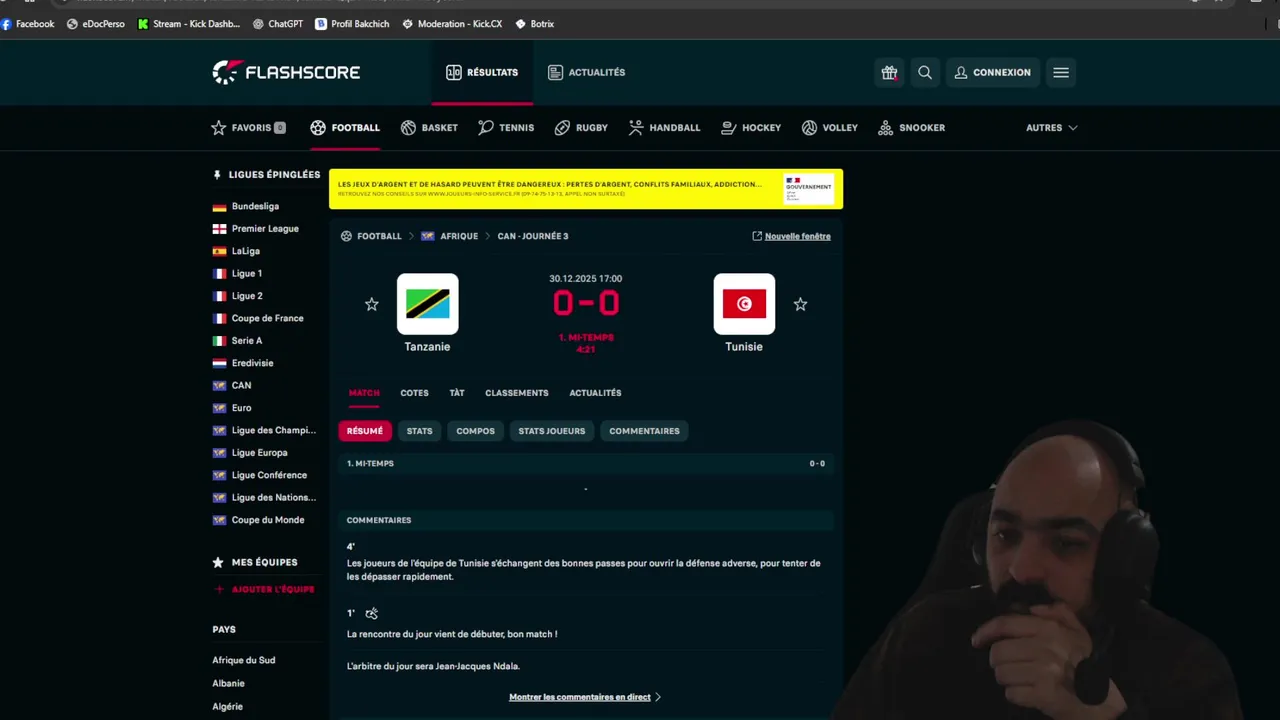Click the Connexion button
Image resolution: width=1280 pixels, height=720 pixels.
coord(993,72)
